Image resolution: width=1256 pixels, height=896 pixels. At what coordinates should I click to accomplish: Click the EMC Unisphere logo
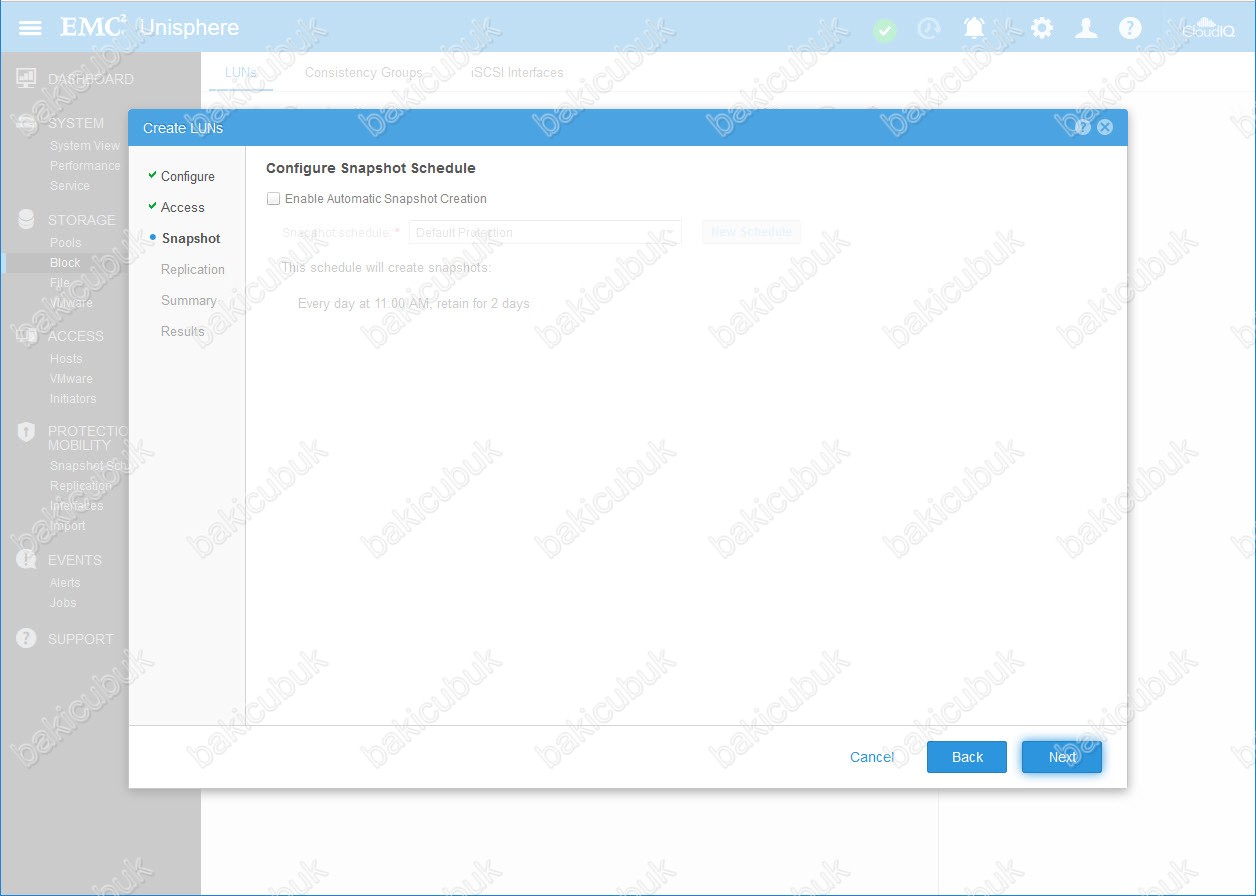coord(150,27)
